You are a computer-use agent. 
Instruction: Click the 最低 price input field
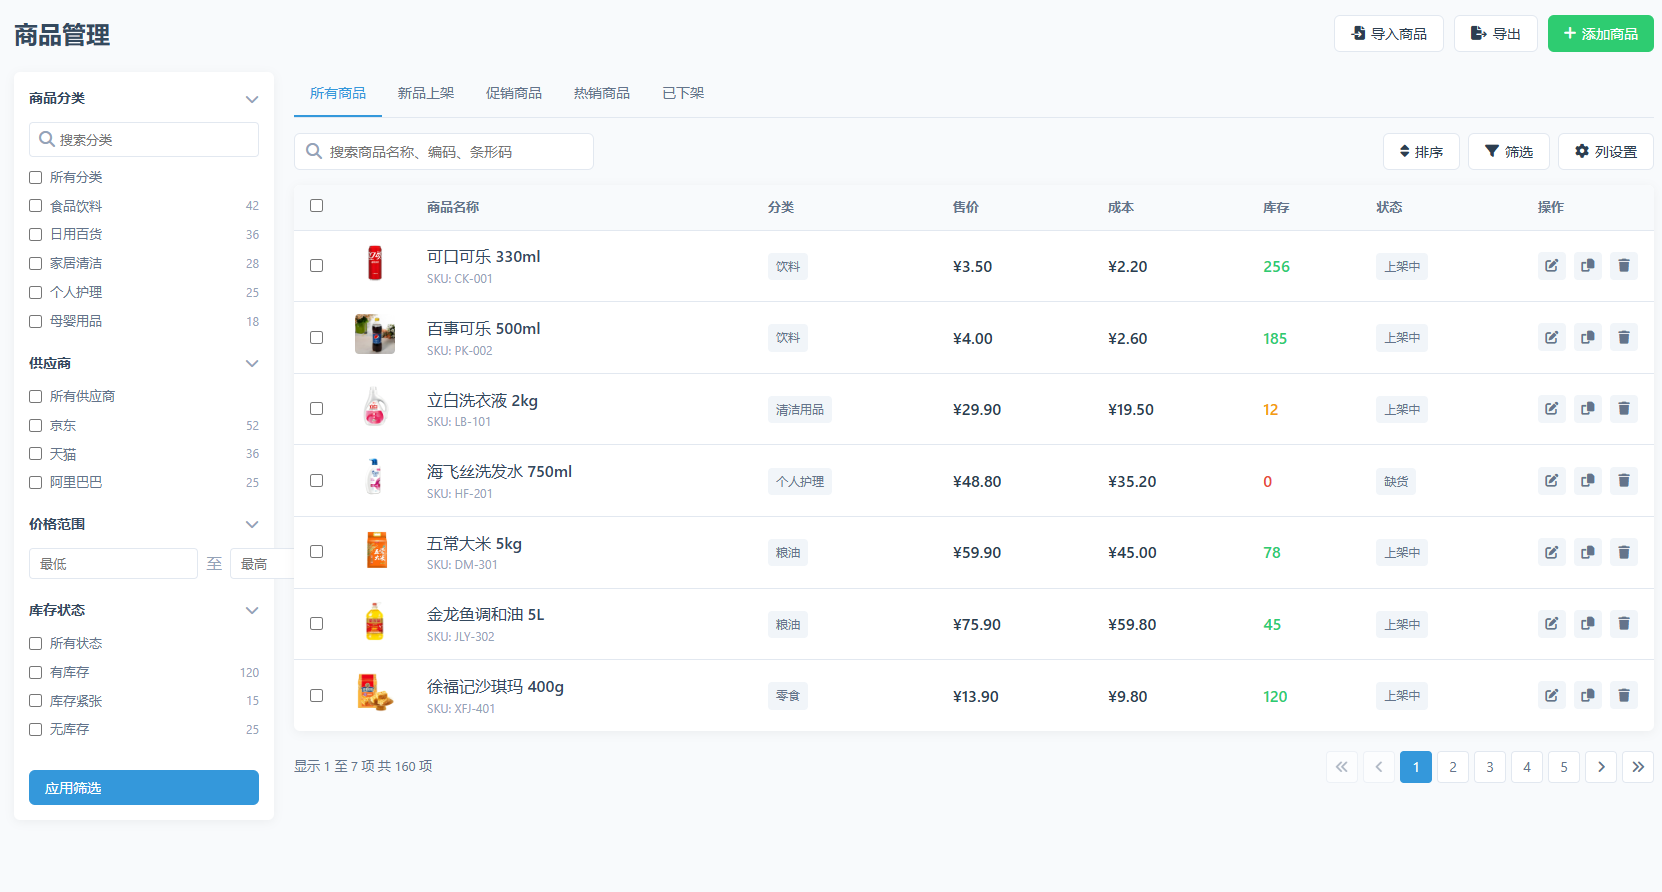[x=113, y=564]
